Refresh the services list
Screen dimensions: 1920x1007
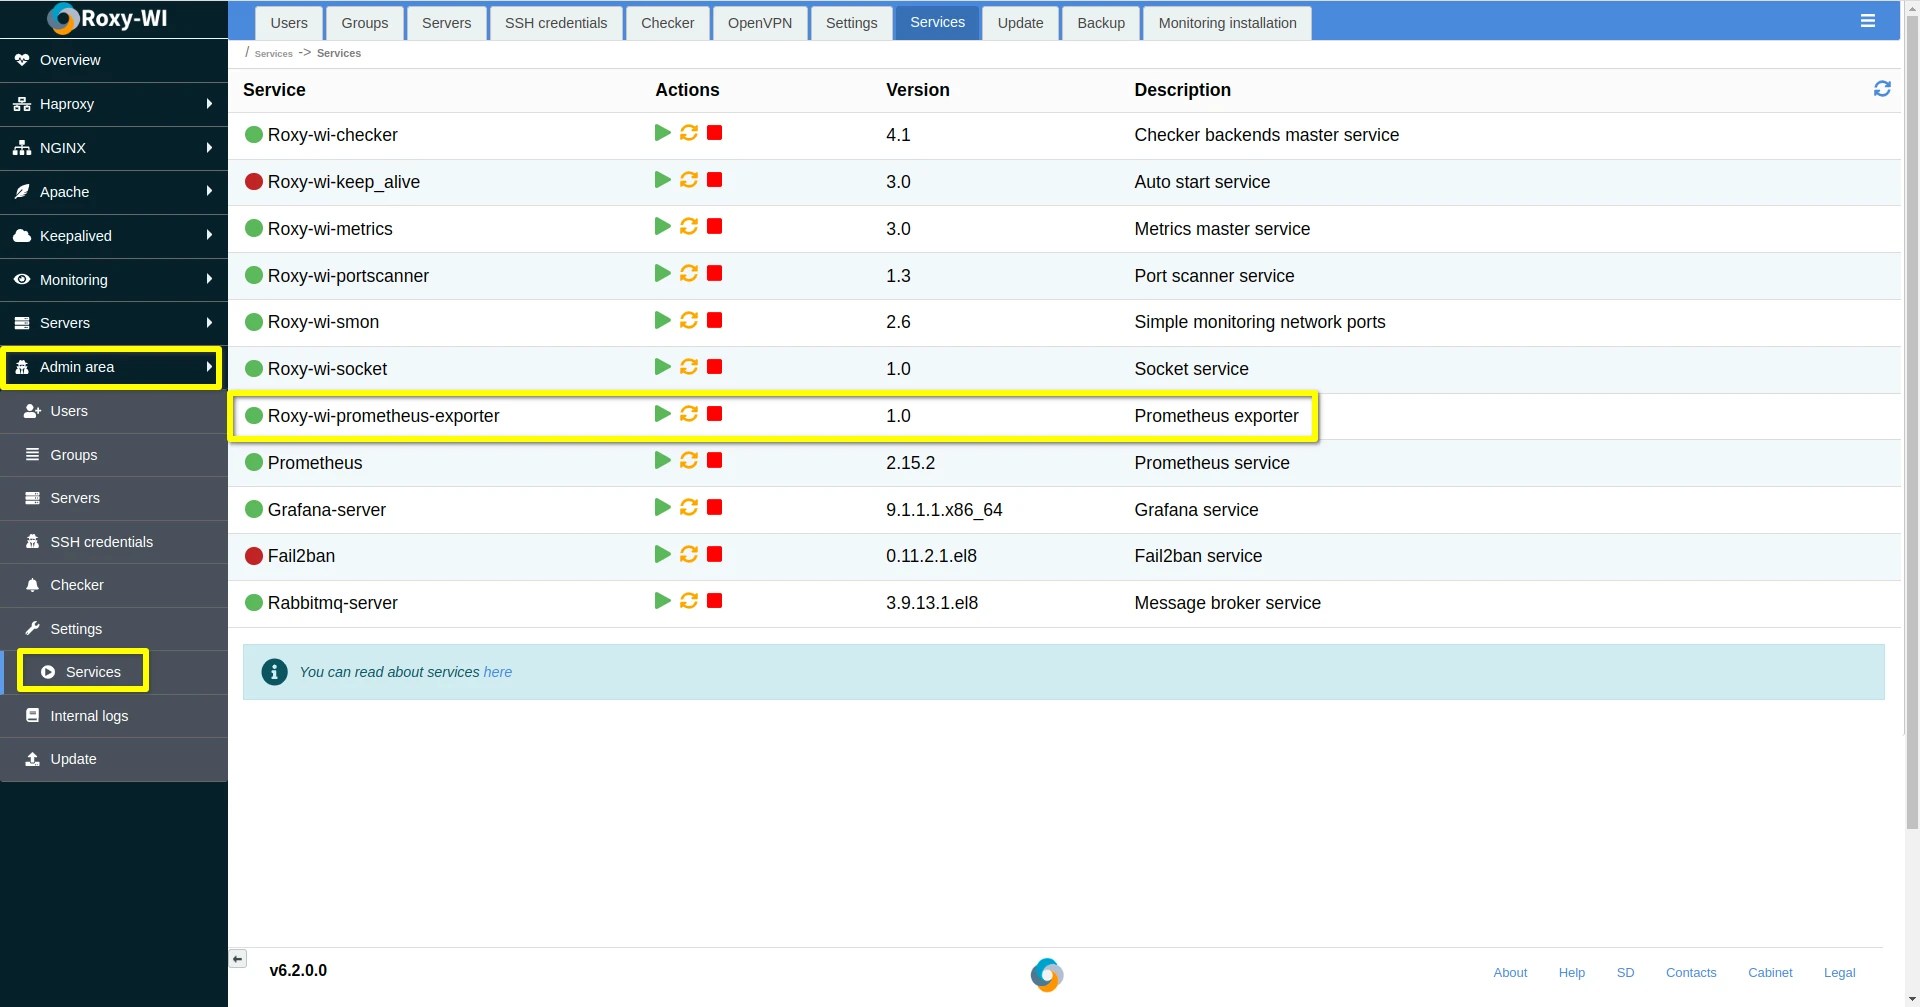(x=1882, y=89)
